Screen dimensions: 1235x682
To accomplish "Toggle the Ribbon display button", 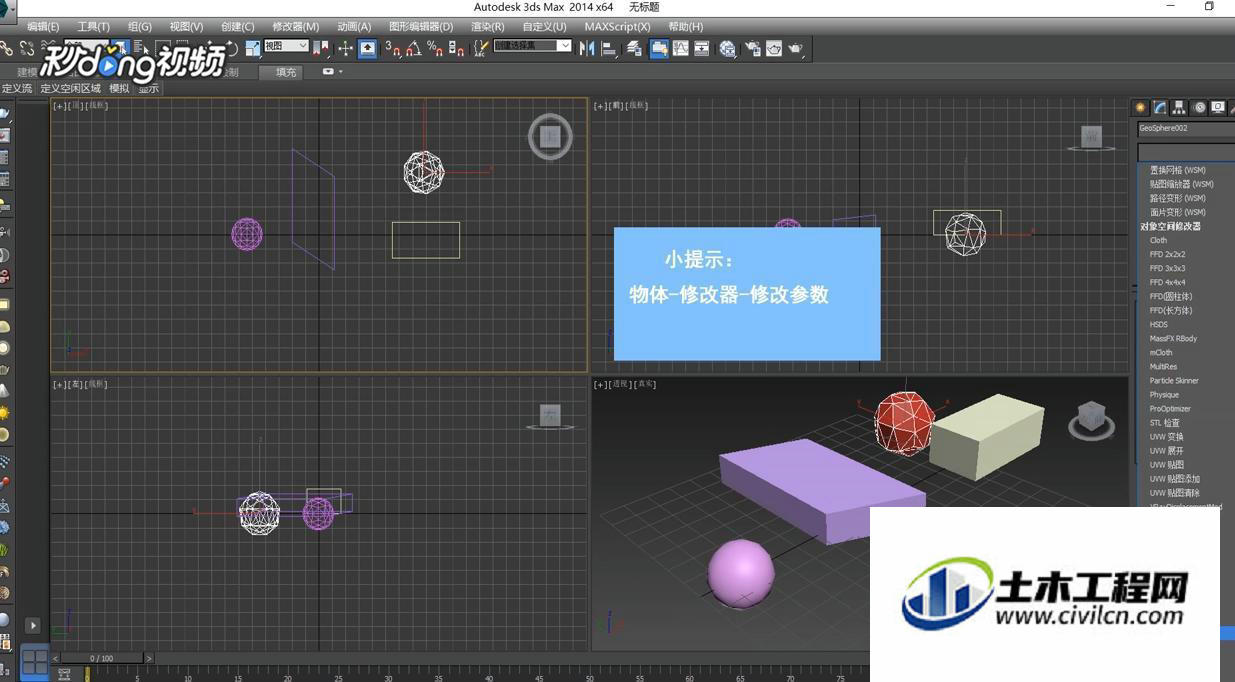I will (x=659, y=47).
